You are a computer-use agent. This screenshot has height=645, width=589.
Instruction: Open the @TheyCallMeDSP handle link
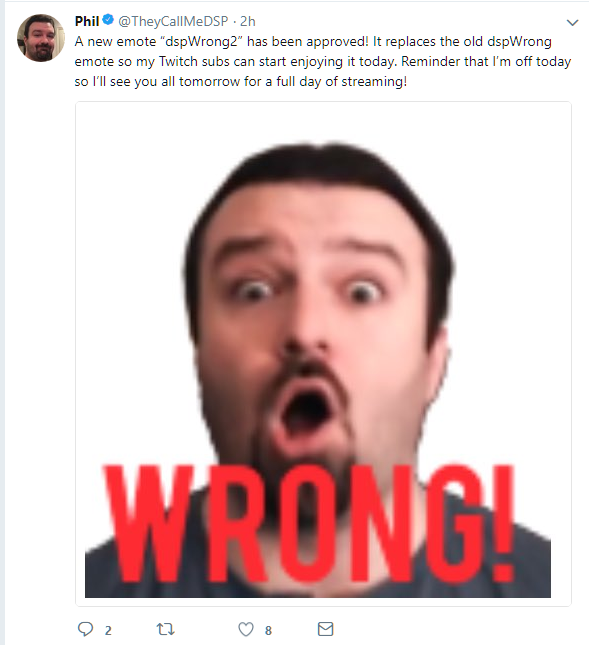coord(173,21)
